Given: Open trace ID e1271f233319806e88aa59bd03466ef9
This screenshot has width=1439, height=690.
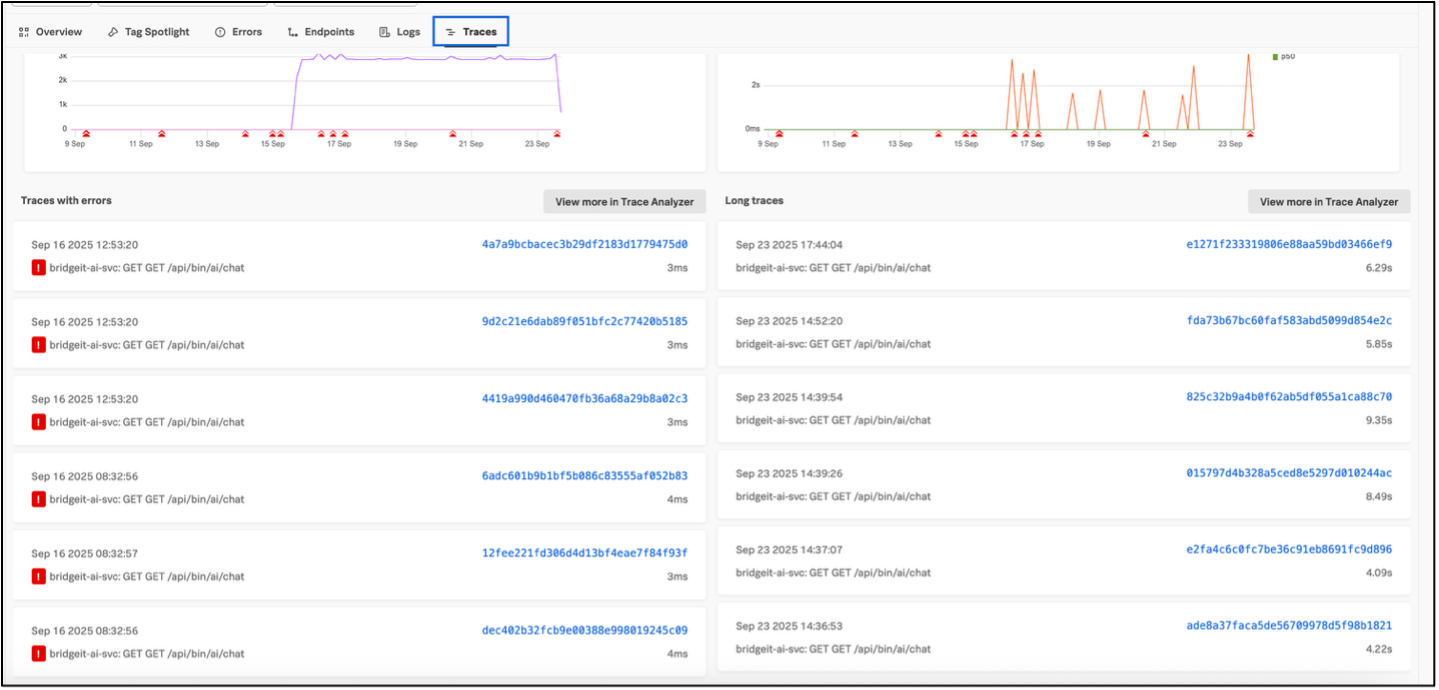Looking at the screenshot, I should pos(1288,244).
